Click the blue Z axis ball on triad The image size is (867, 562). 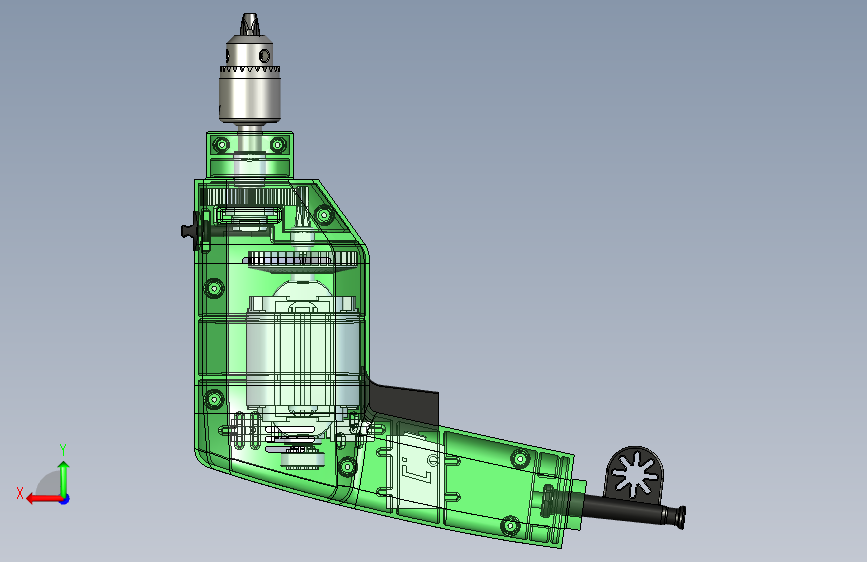point(65,499)
